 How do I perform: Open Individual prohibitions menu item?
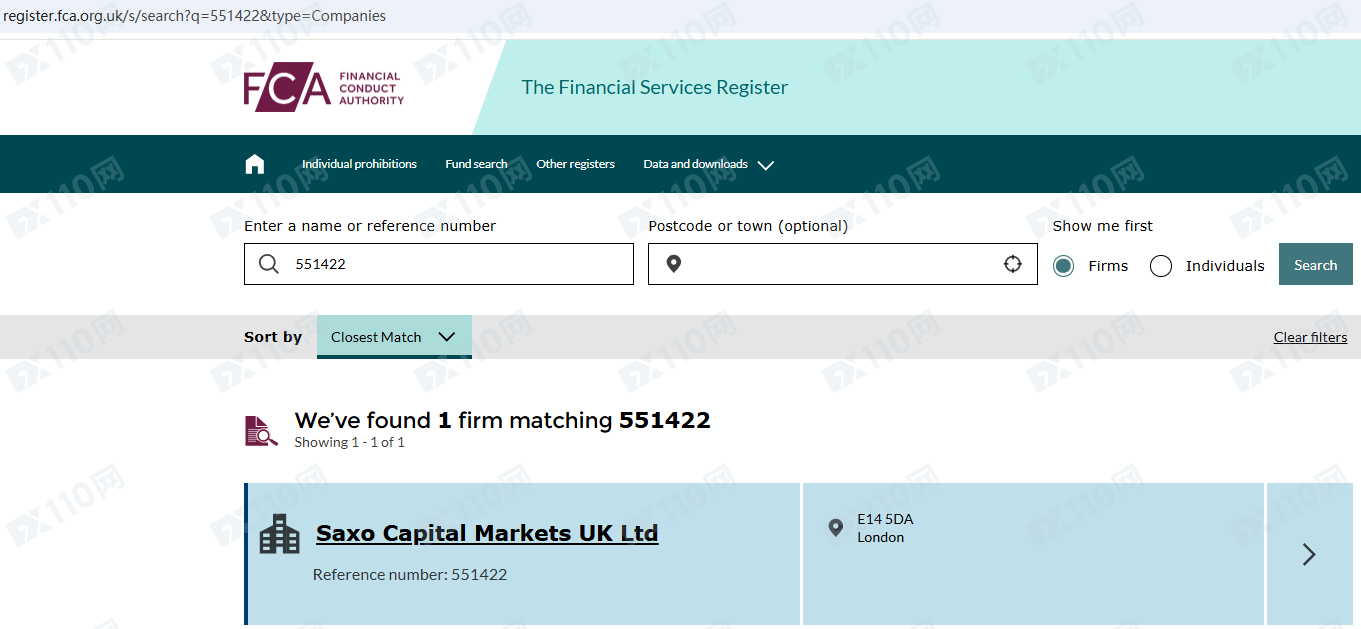click(359, 164)
